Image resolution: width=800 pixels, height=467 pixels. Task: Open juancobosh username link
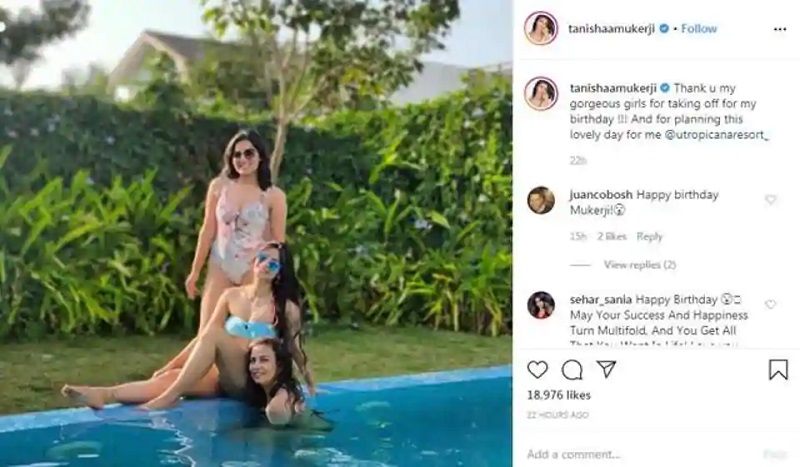click(x=601, y=194)
